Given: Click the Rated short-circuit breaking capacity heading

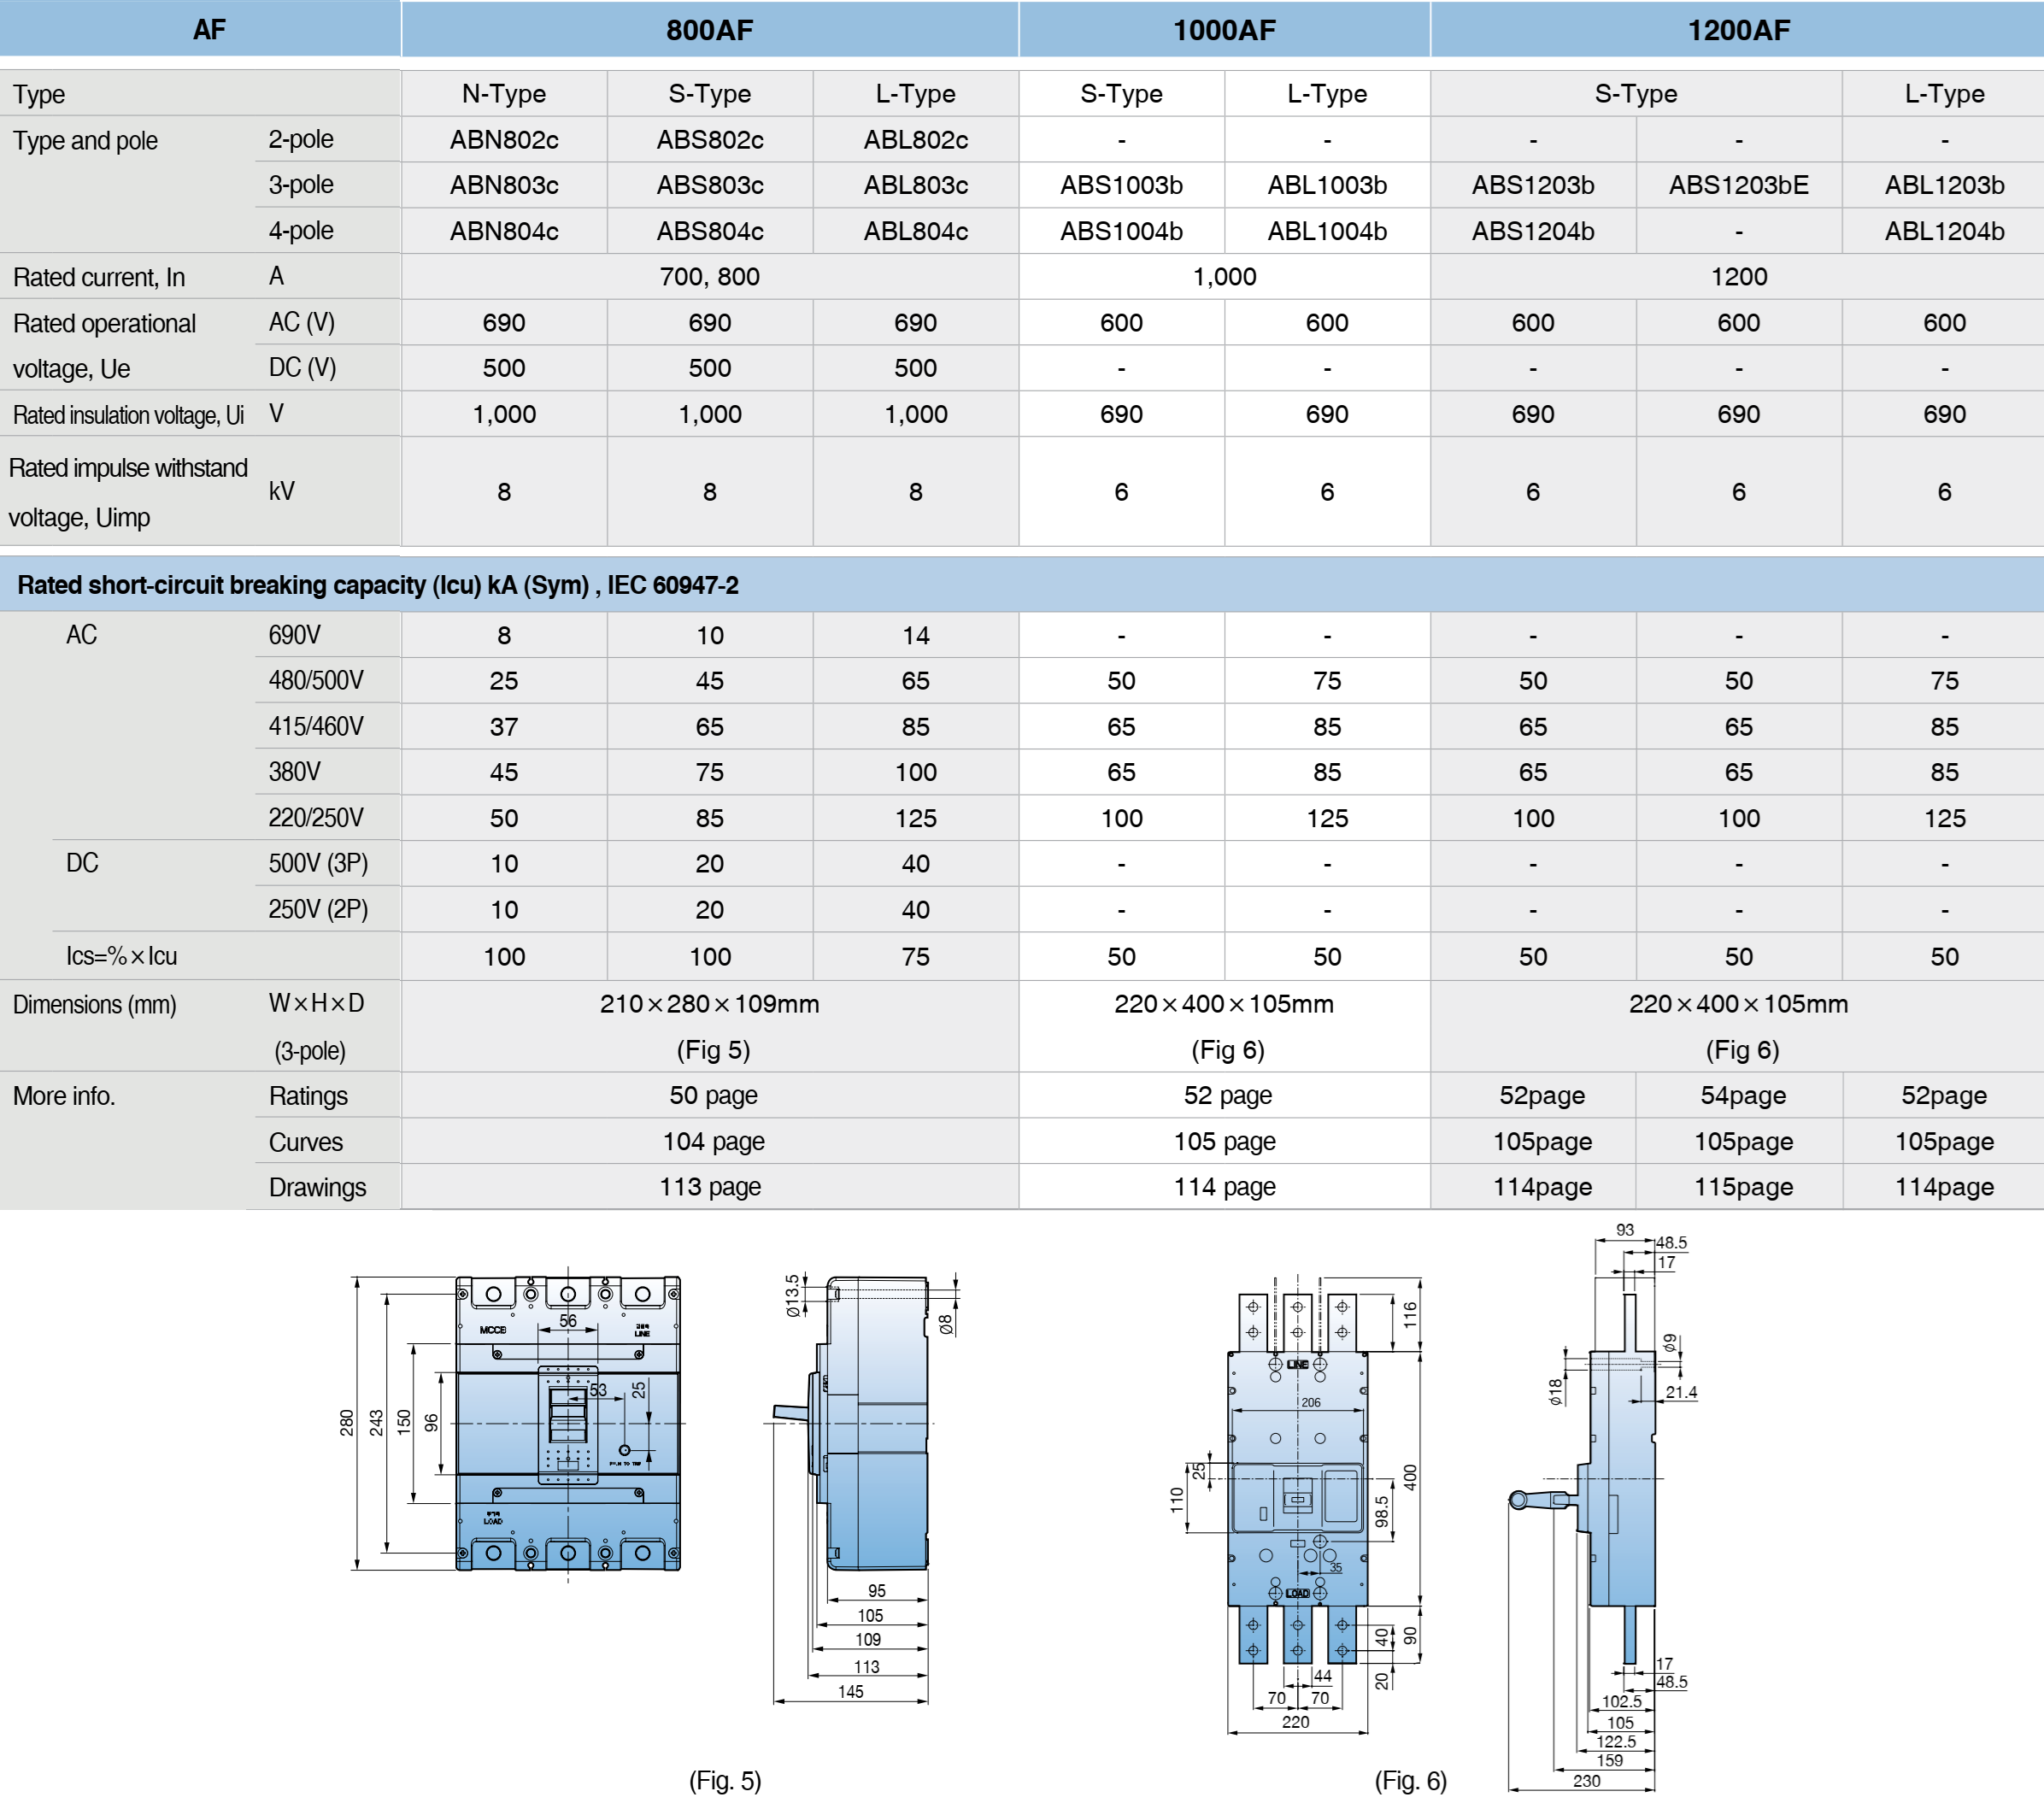Looking at the screenshot, I should pos(378,585).
